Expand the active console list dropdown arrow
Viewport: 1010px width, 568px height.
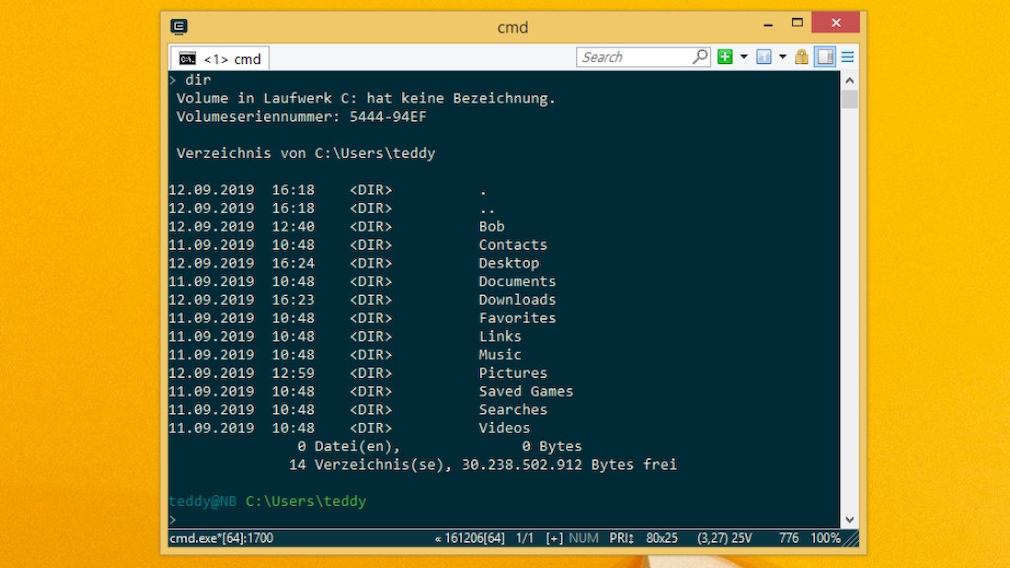tap(782, 57)
